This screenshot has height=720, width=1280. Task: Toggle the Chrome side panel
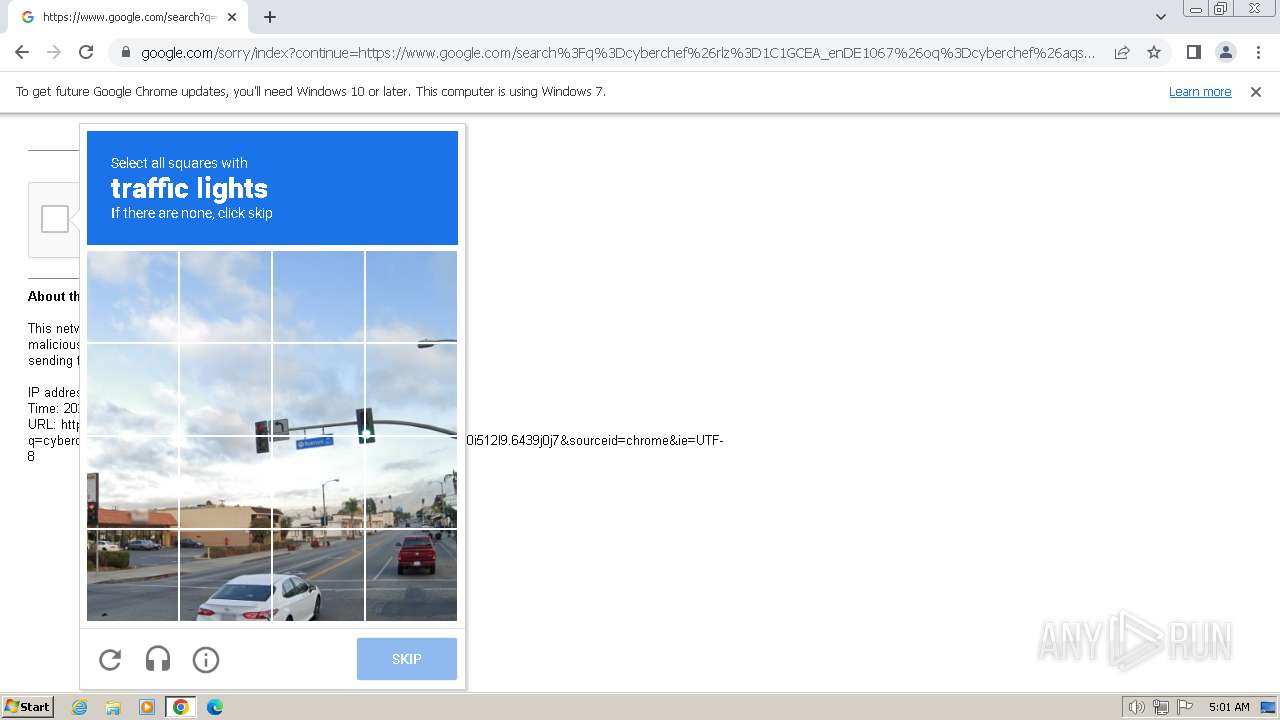point(1193,52)
